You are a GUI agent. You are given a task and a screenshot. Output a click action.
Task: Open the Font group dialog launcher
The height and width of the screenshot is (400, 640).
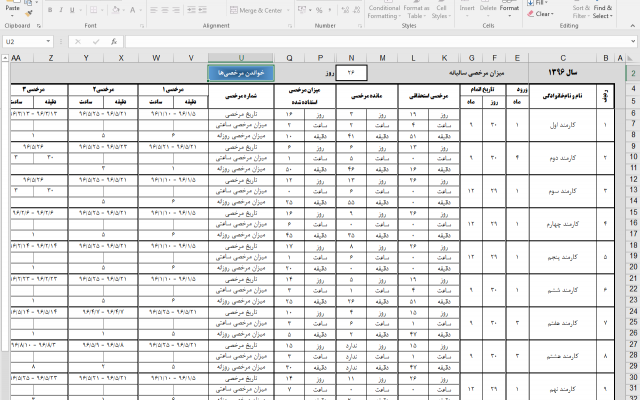140,25
